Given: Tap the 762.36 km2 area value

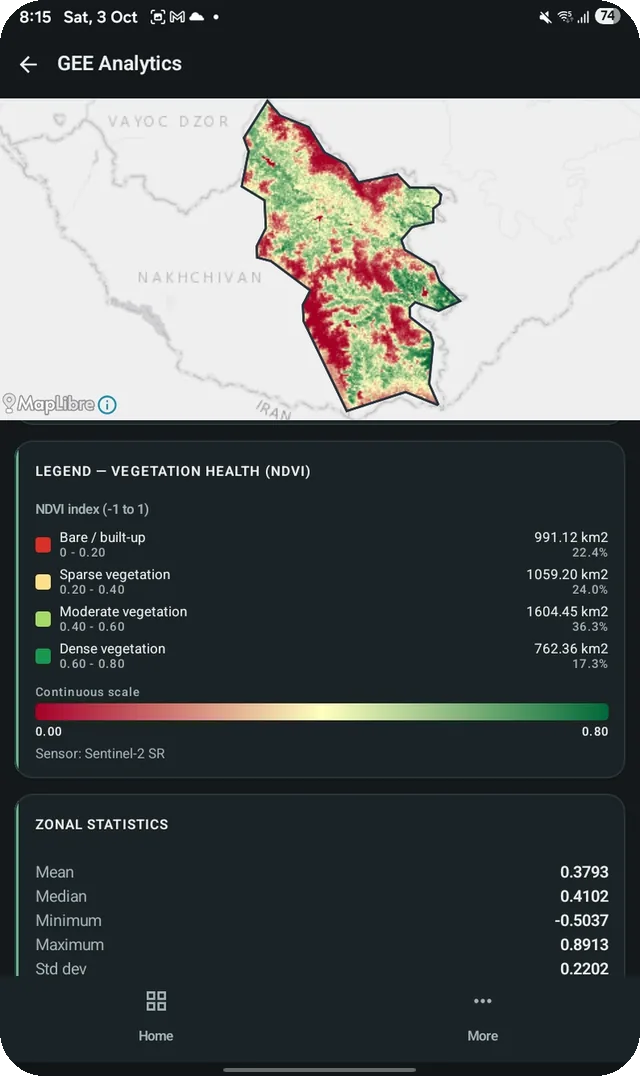Looking at the screenshot, I should (x=571, y=648).
